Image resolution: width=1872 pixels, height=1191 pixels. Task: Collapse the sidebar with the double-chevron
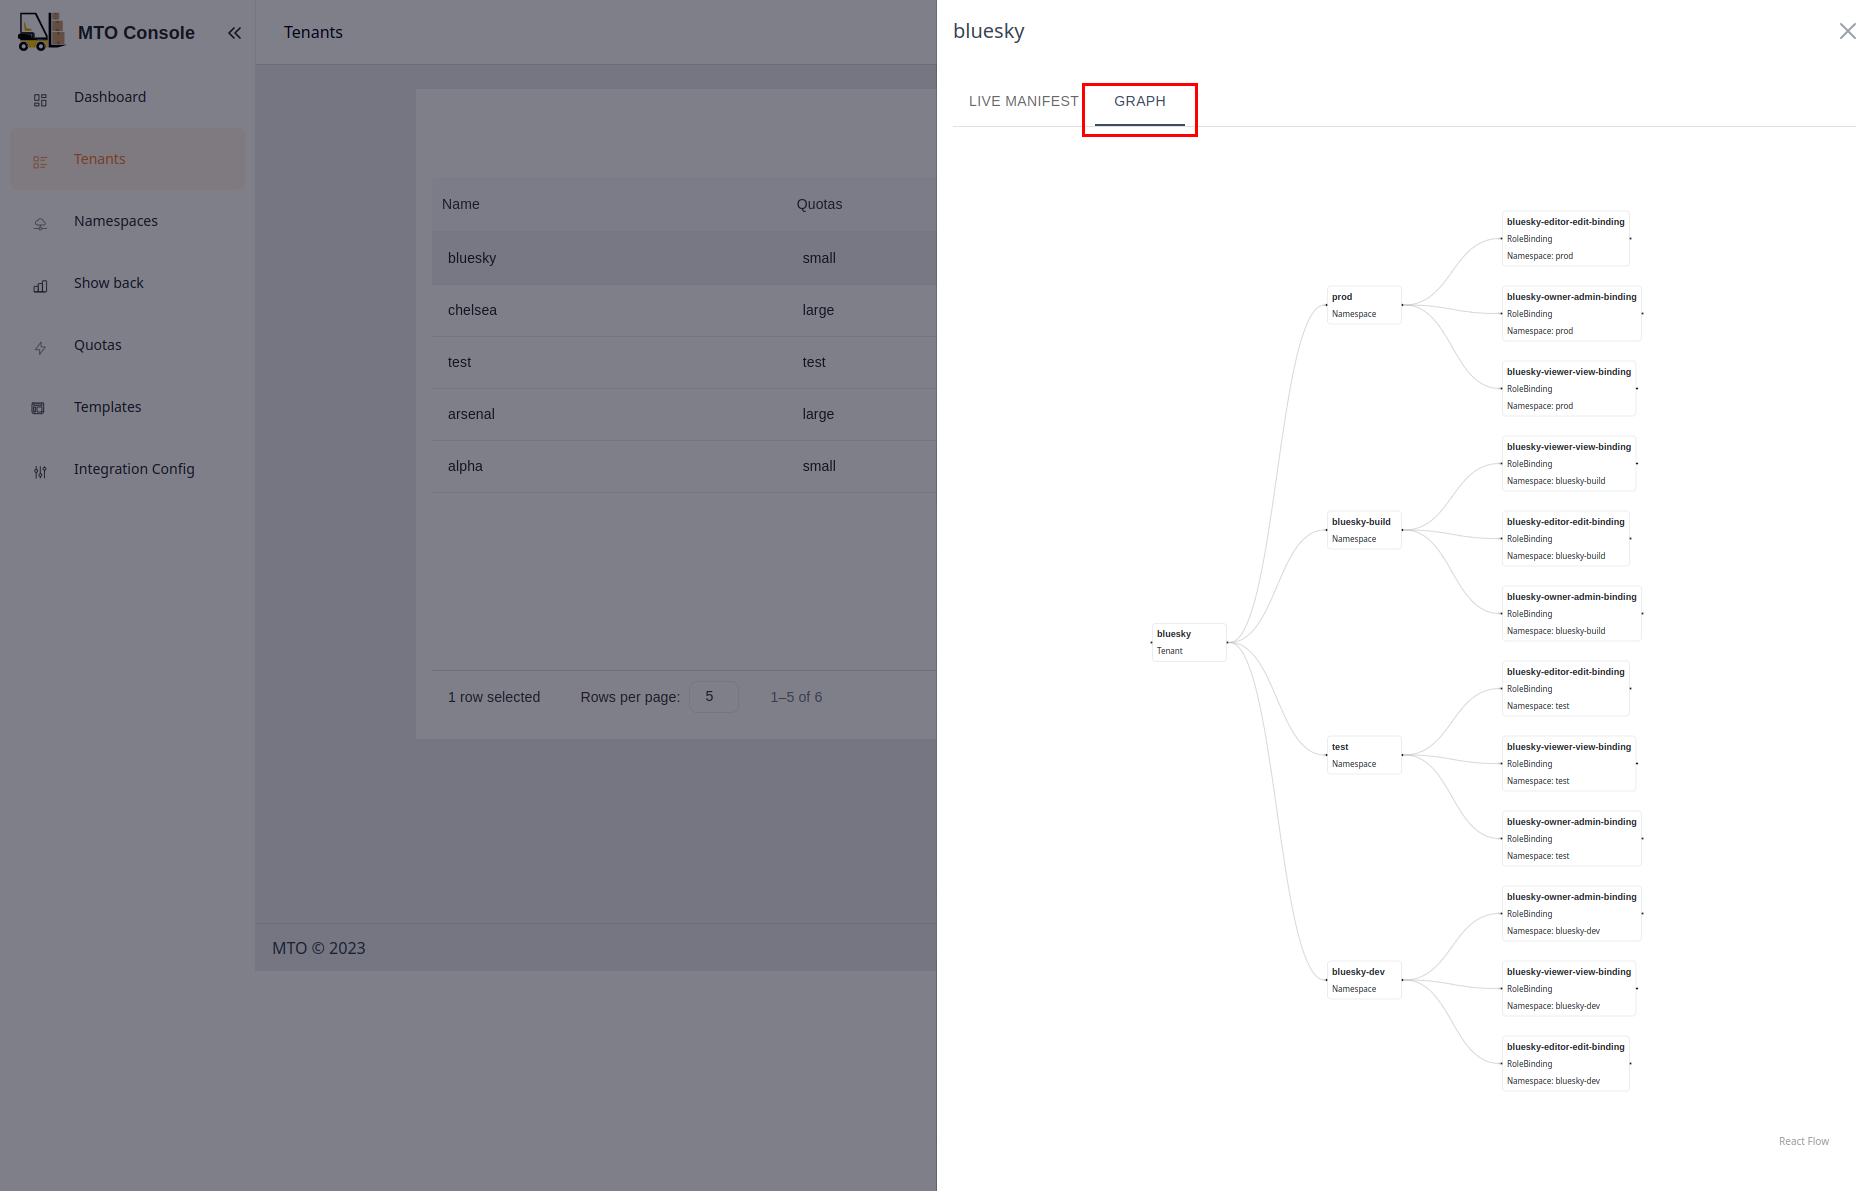point(234,32)
